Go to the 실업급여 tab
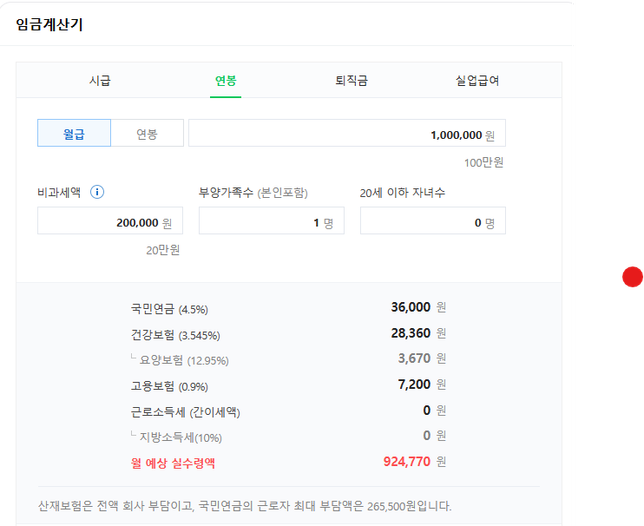Viewport: 644px width, 526px height. 477,81
